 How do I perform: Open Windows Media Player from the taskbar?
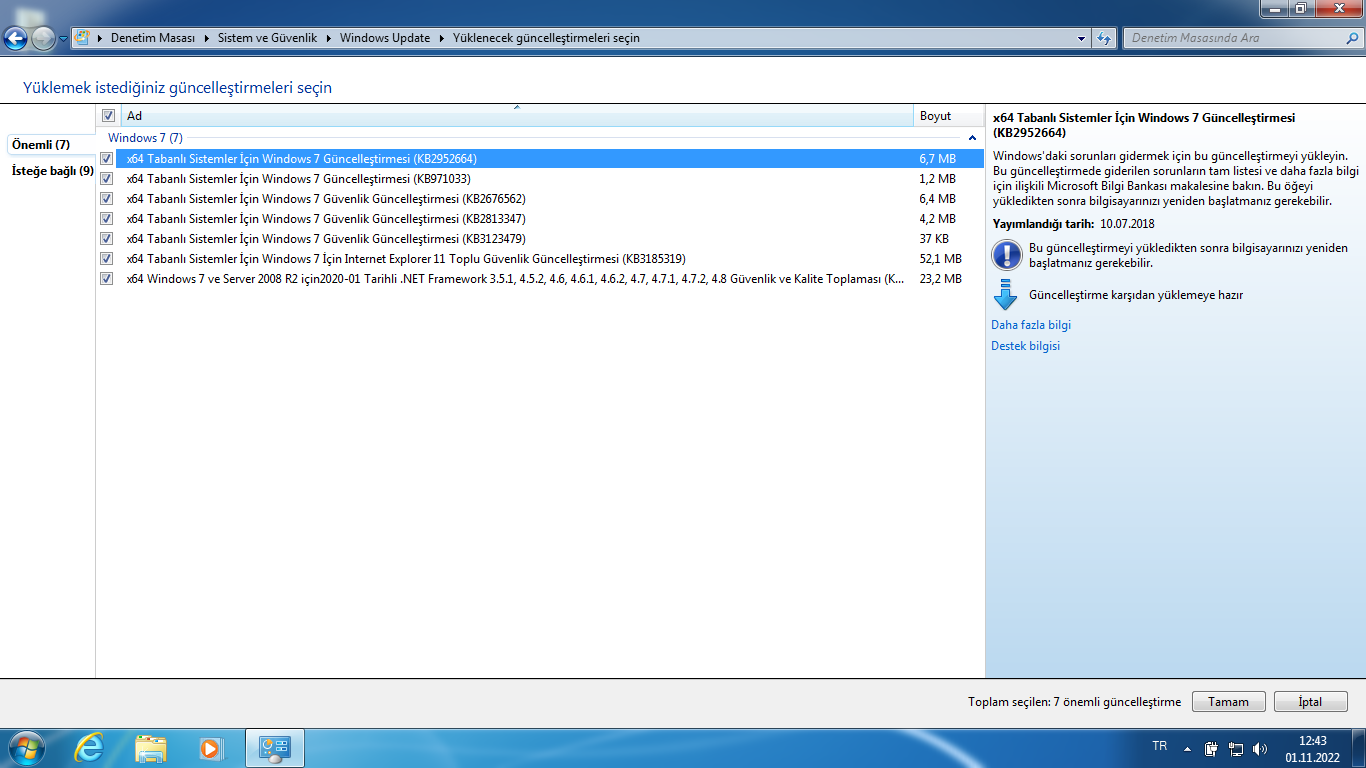coord(211,748)
